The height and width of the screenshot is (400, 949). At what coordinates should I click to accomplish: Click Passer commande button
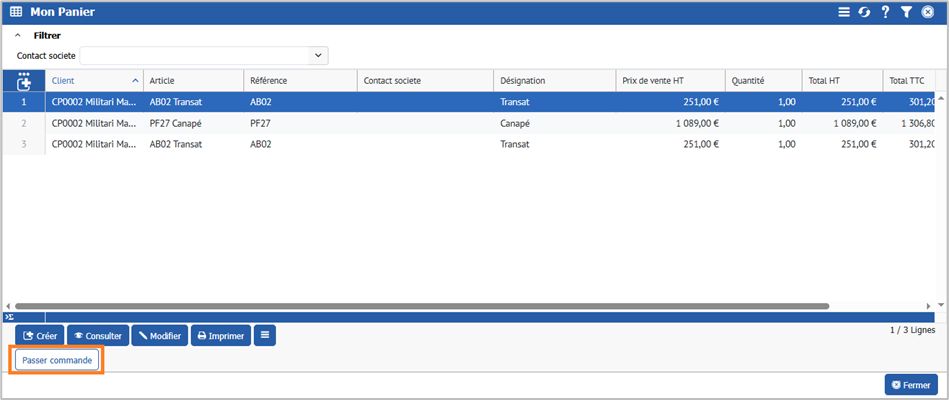tap(57, 360)
